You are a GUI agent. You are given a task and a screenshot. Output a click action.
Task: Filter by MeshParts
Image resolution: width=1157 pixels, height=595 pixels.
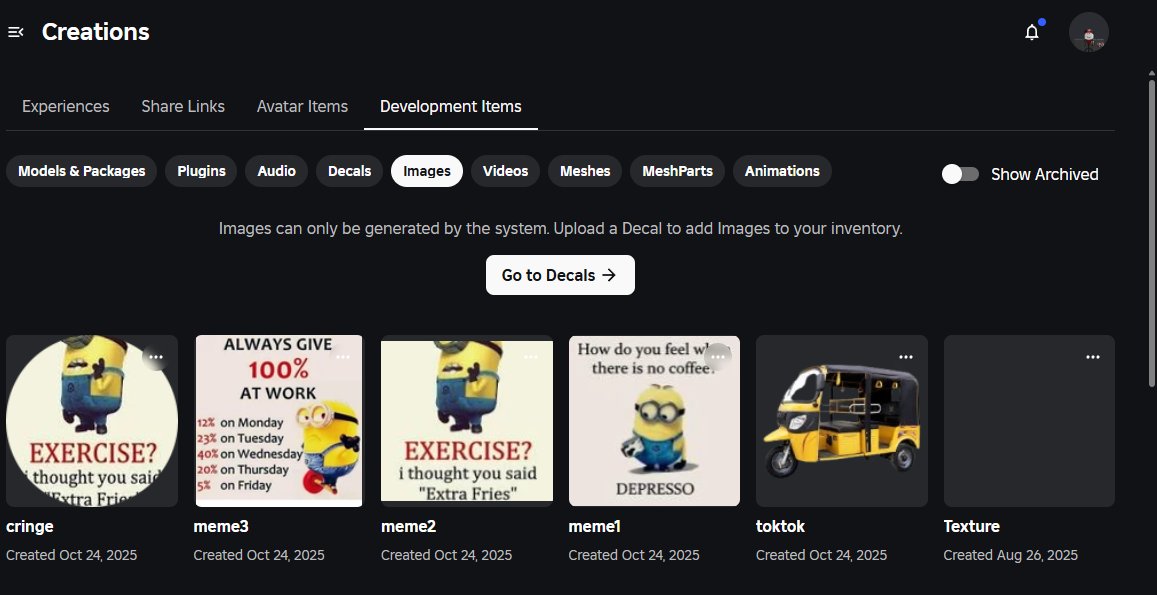coord(677,171)
